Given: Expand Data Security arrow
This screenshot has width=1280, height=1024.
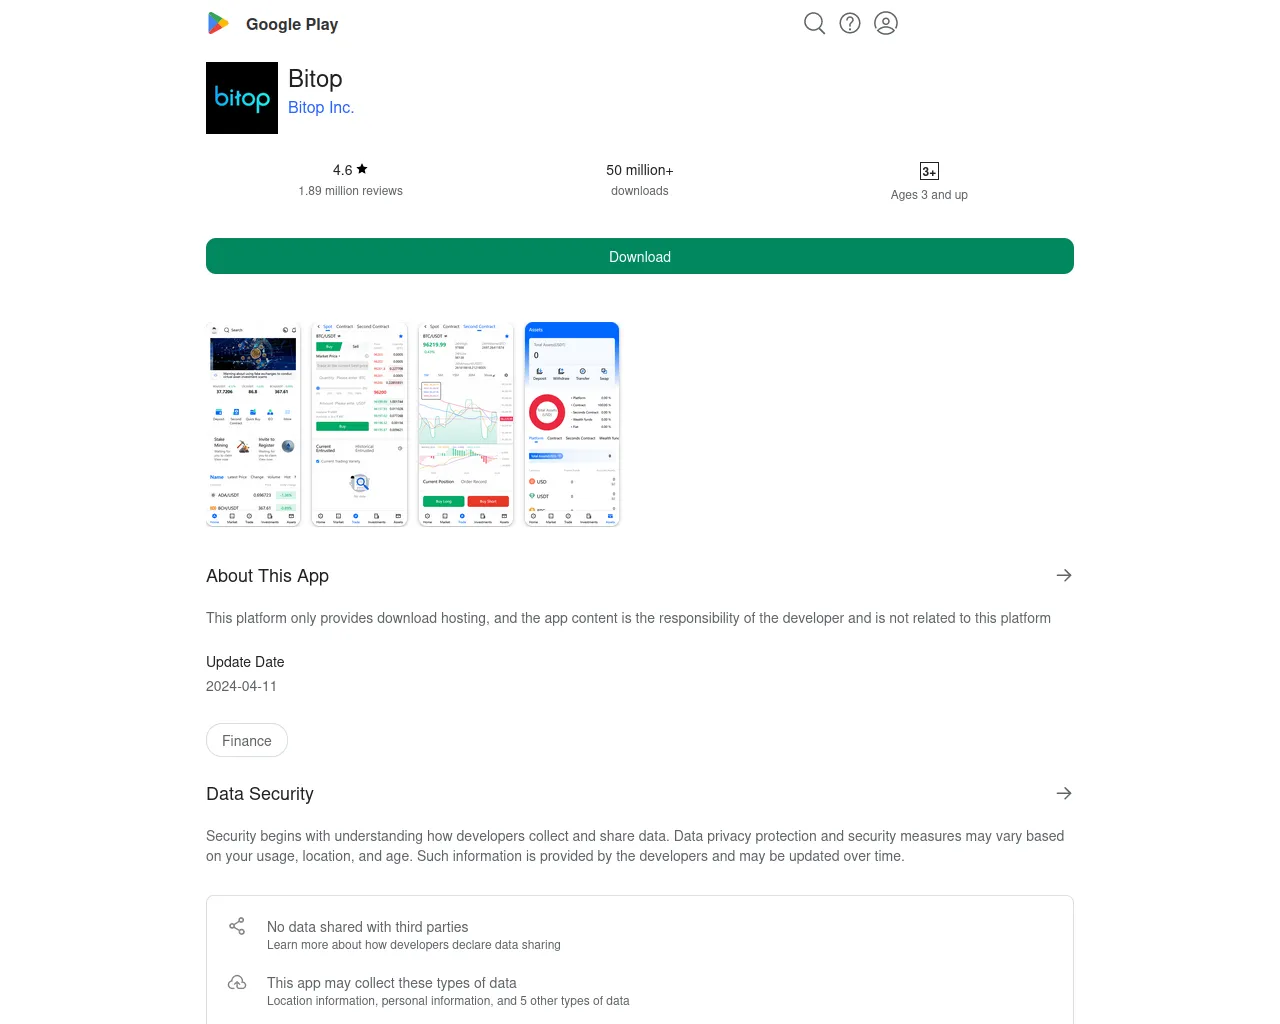Looking at the screenshot, I should pos(1064,793).
